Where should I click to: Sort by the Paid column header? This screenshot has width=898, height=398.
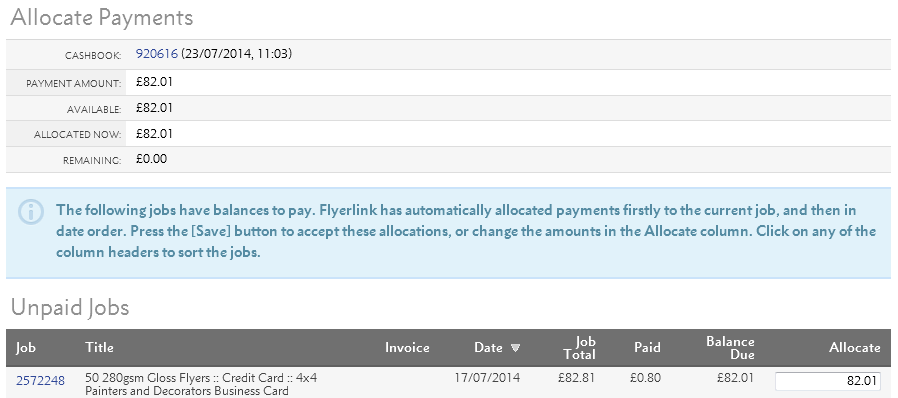coord(647,348)
